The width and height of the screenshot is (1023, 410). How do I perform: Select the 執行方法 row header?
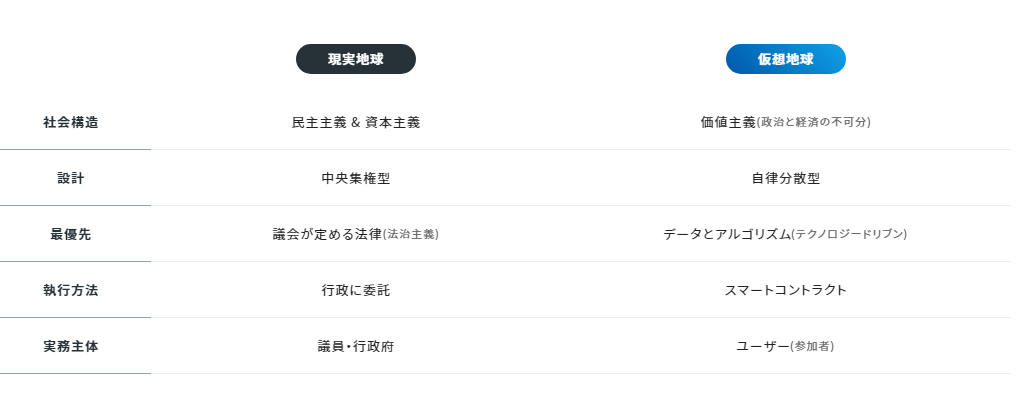[71, 290]
